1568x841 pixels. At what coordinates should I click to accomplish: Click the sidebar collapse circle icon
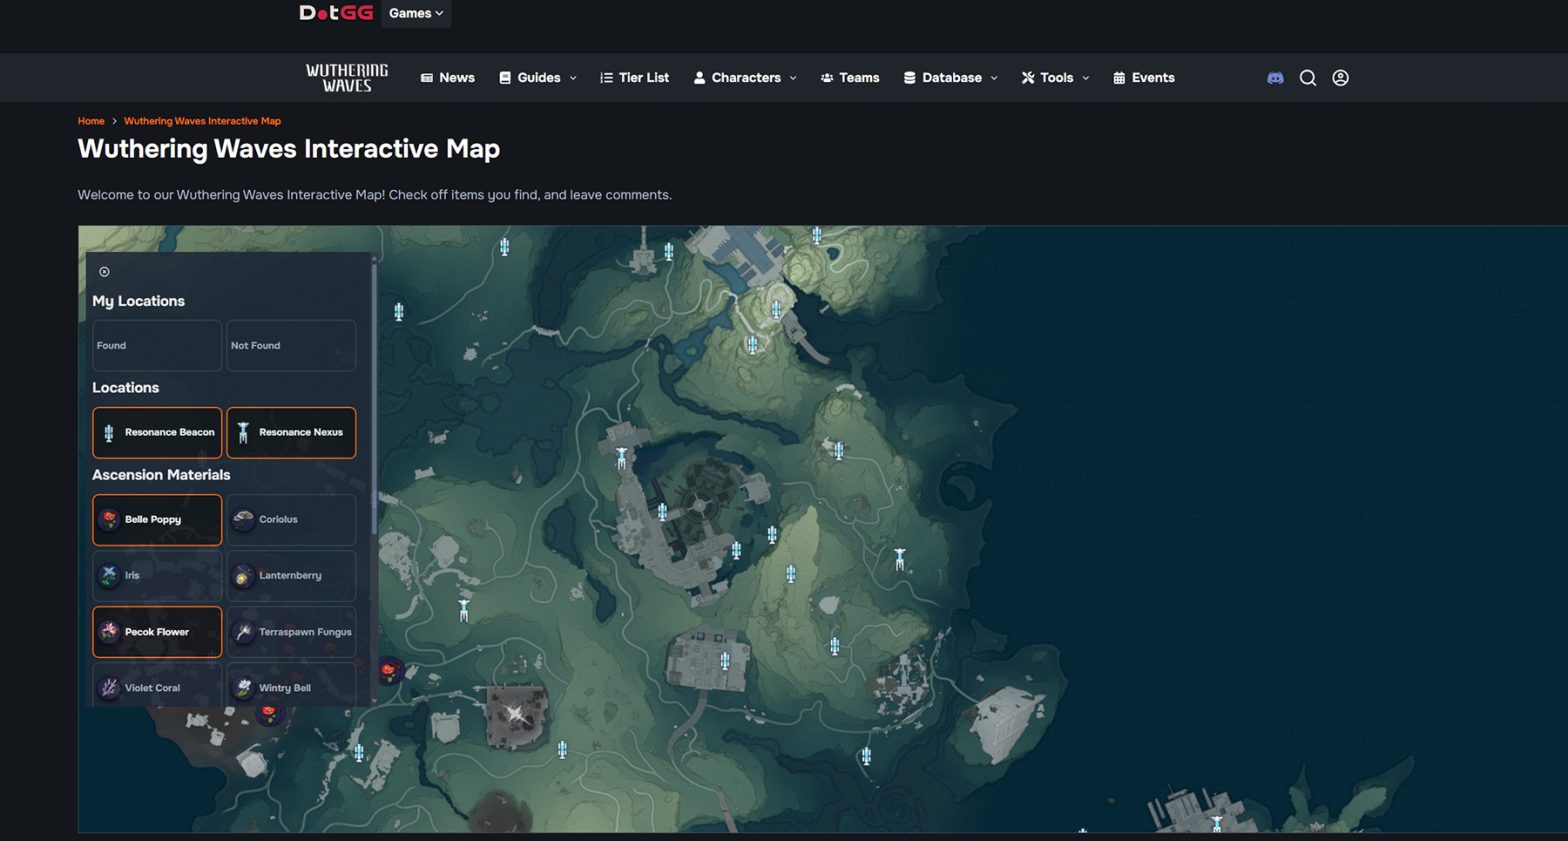point(104,272)
